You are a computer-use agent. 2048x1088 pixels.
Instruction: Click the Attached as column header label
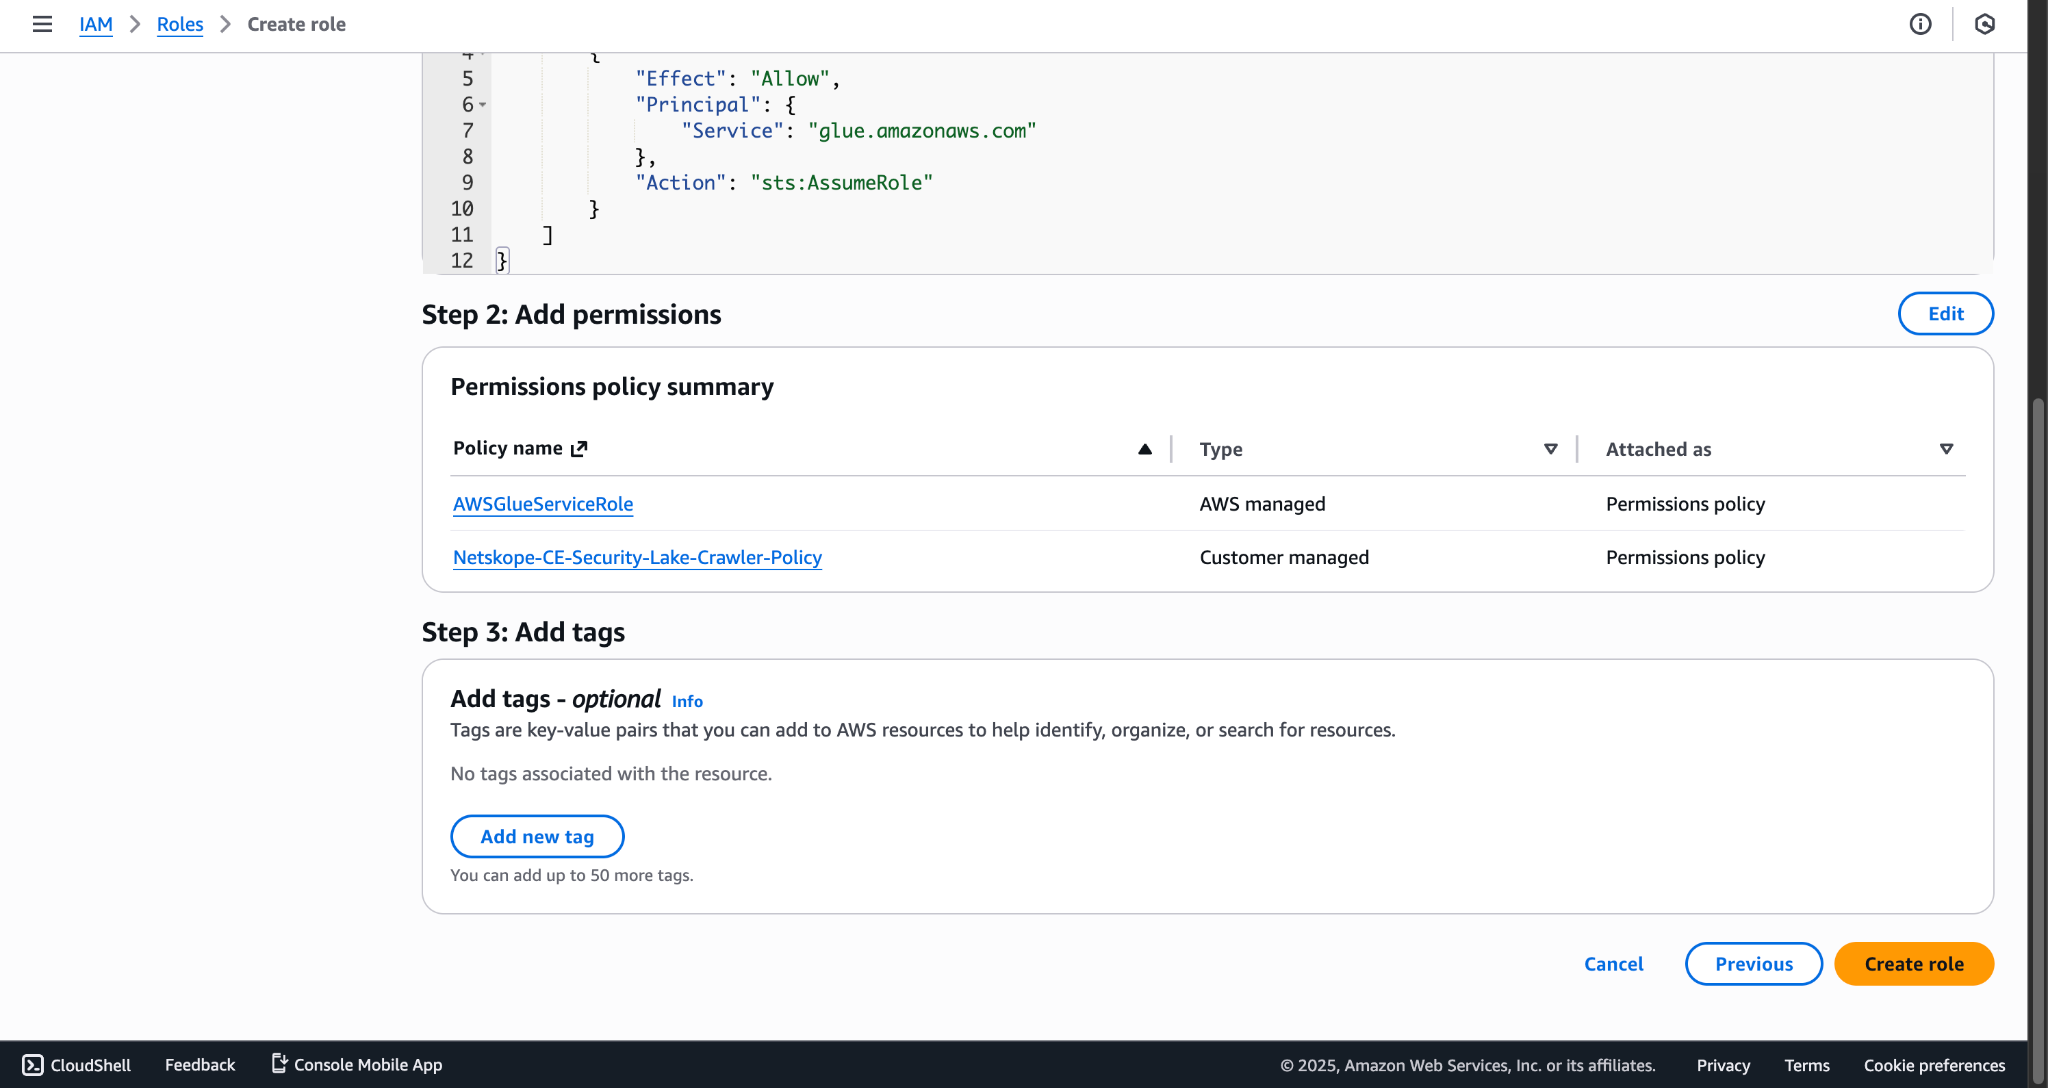coord(1658,449)
